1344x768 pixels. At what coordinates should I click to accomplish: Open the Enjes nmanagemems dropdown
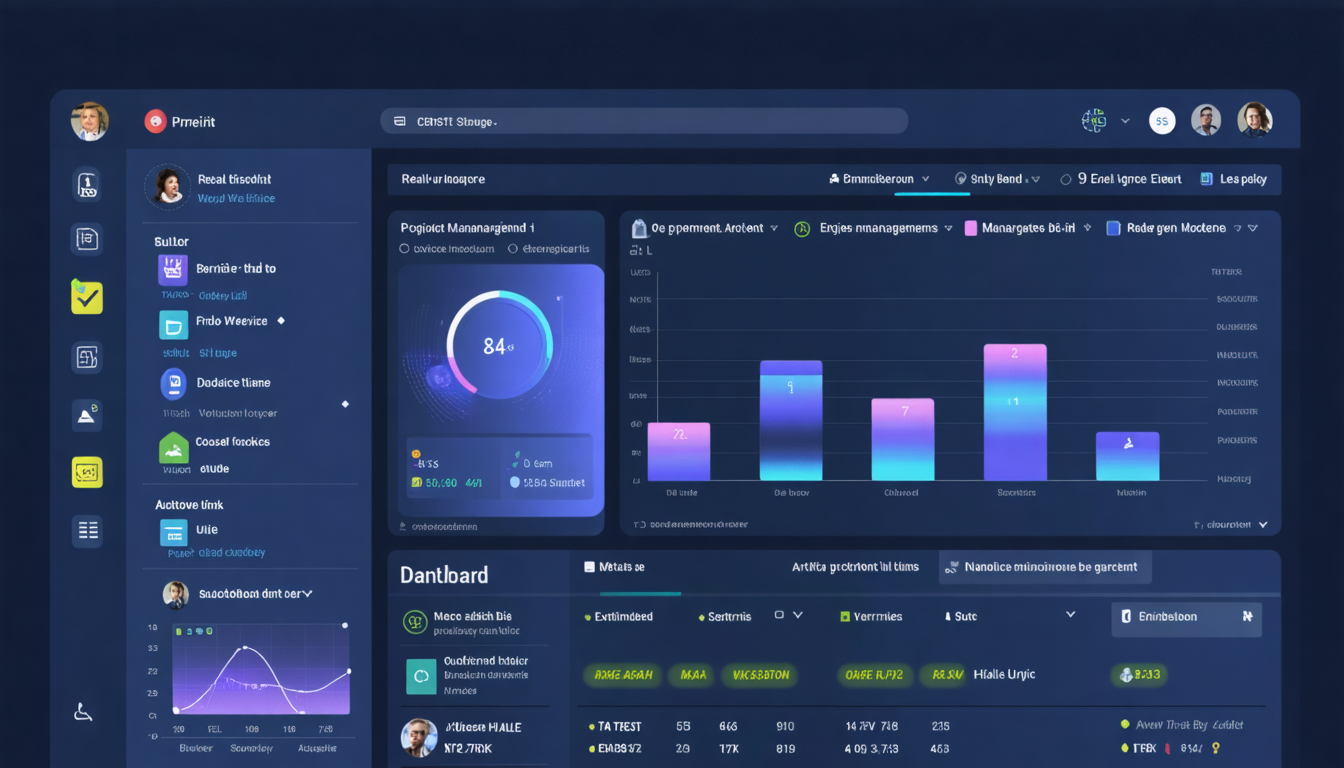947,229
